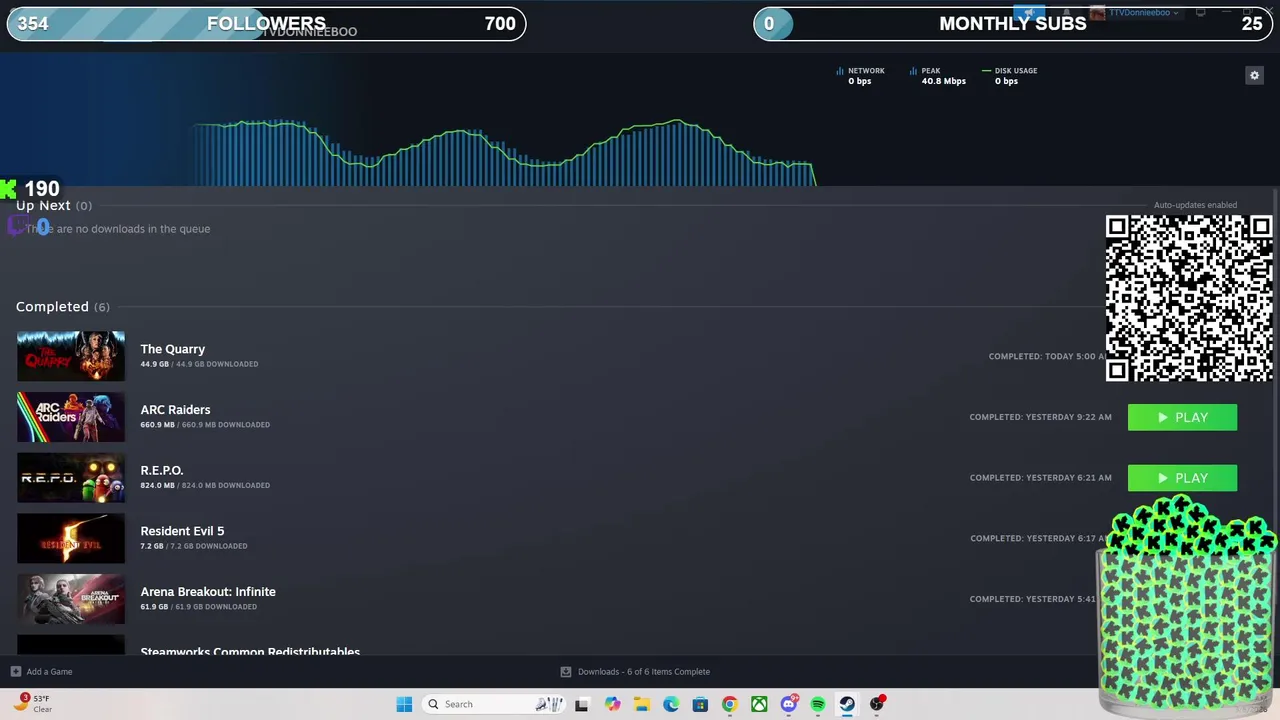Open the 'Downloads - 6 of 6 Items Complete' status

pyautogui.click(x=644, y=672)
